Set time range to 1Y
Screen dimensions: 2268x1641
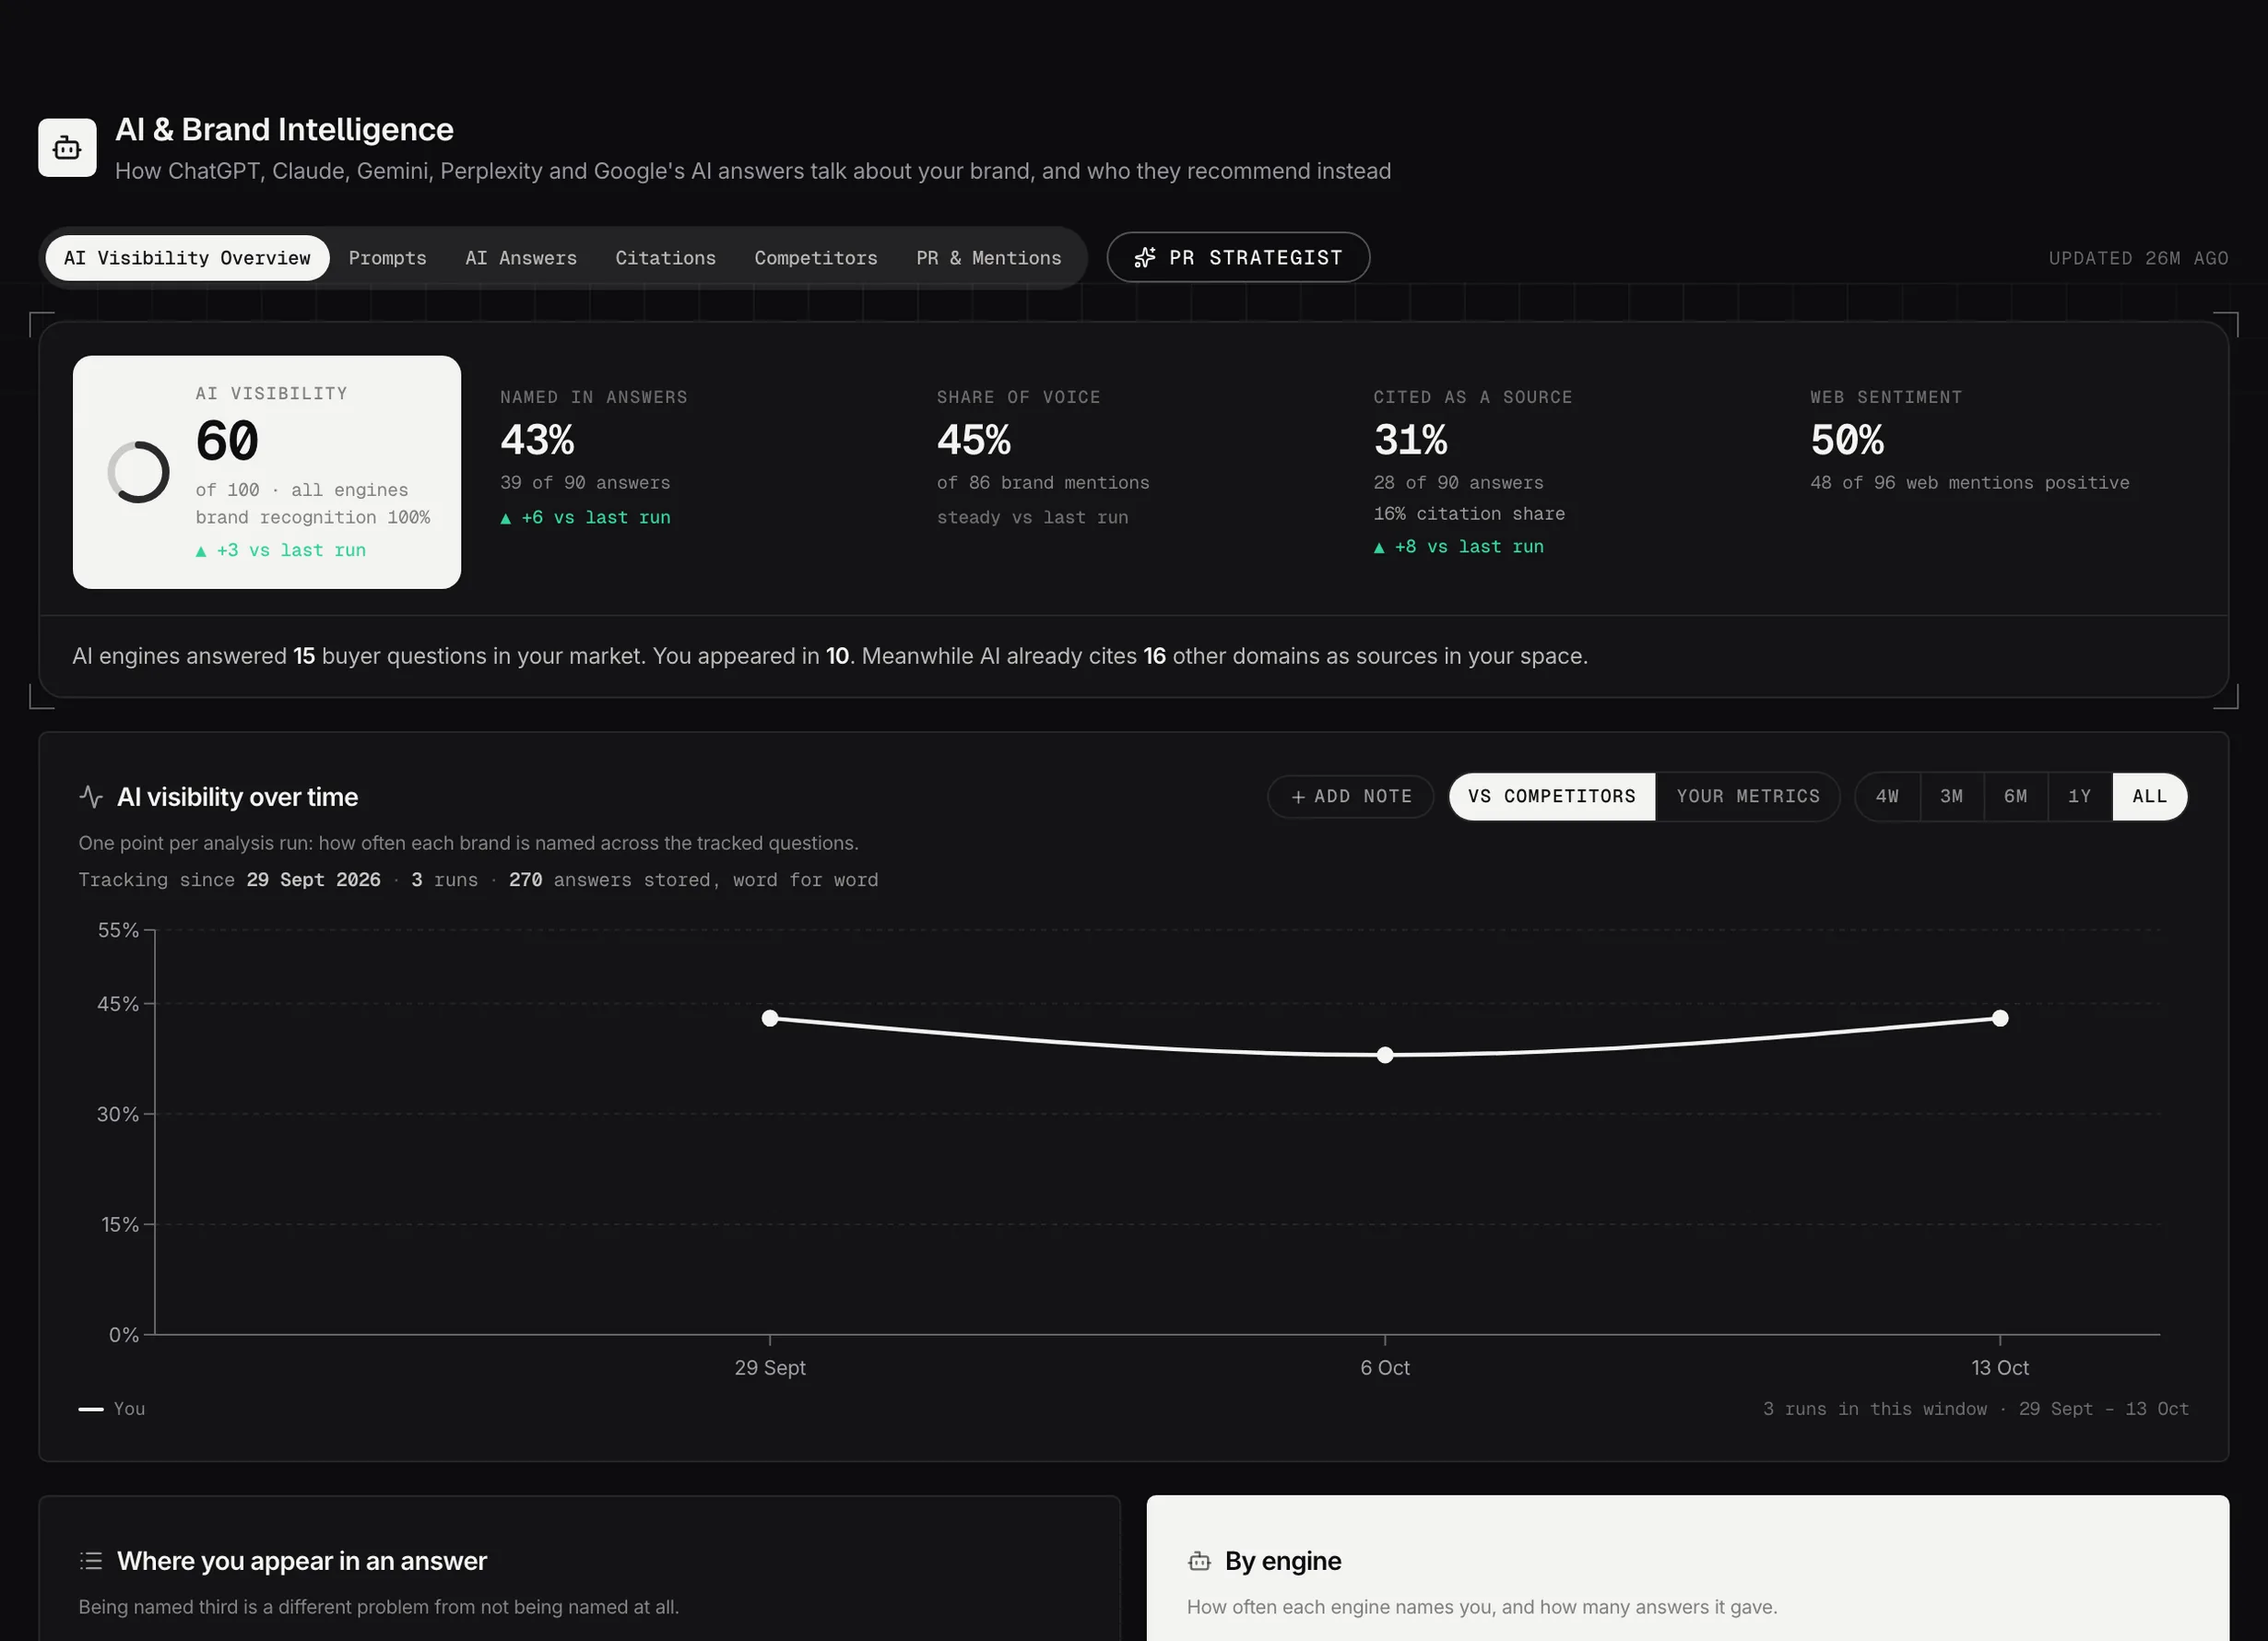[x=2079, y=797]
